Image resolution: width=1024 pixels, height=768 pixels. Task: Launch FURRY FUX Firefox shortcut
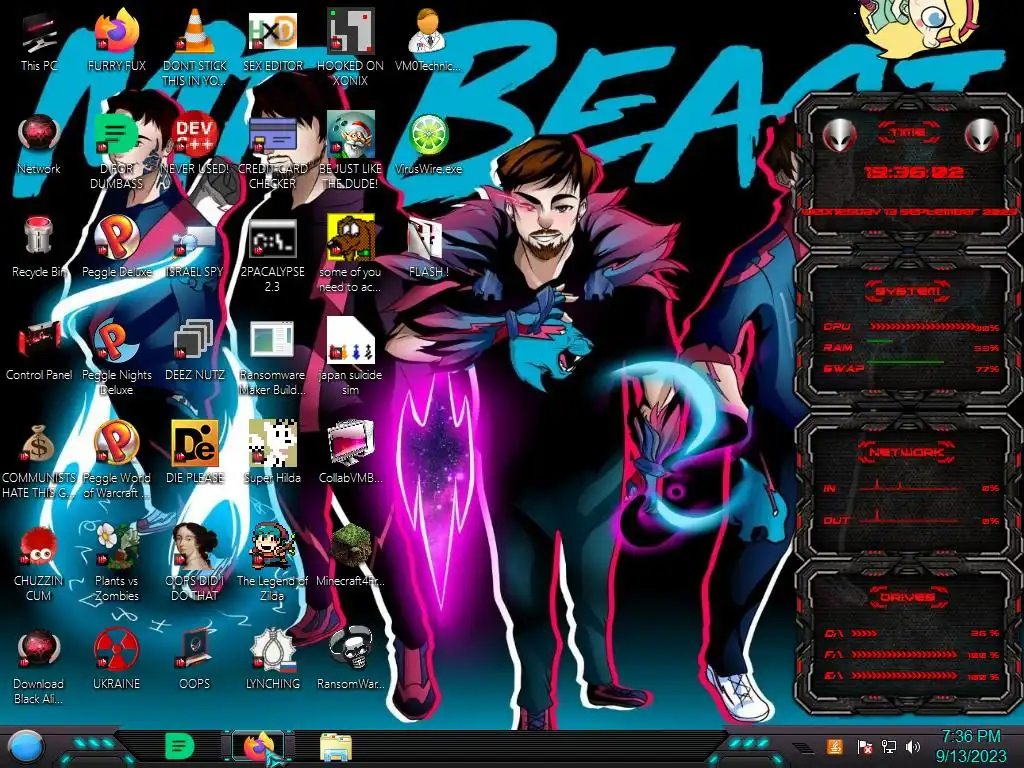click(x=116, y=31)
